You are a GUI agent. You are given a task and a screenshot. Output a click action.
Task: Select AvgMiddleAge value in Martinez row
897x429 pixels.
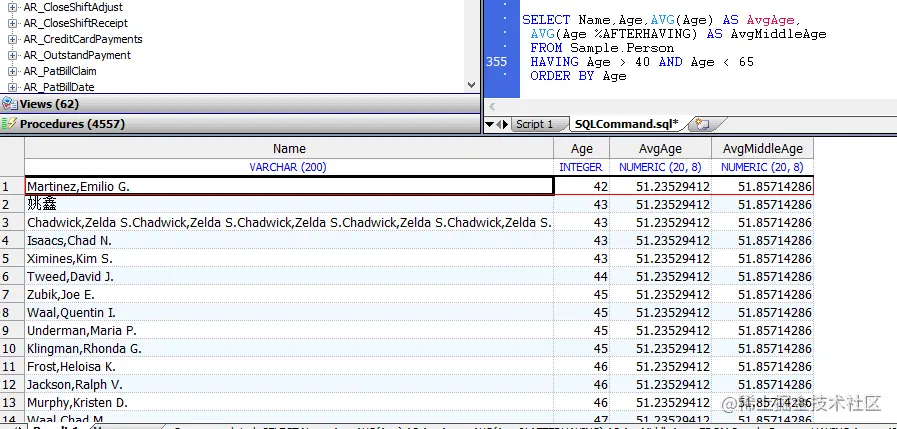(x=762, y=186)
